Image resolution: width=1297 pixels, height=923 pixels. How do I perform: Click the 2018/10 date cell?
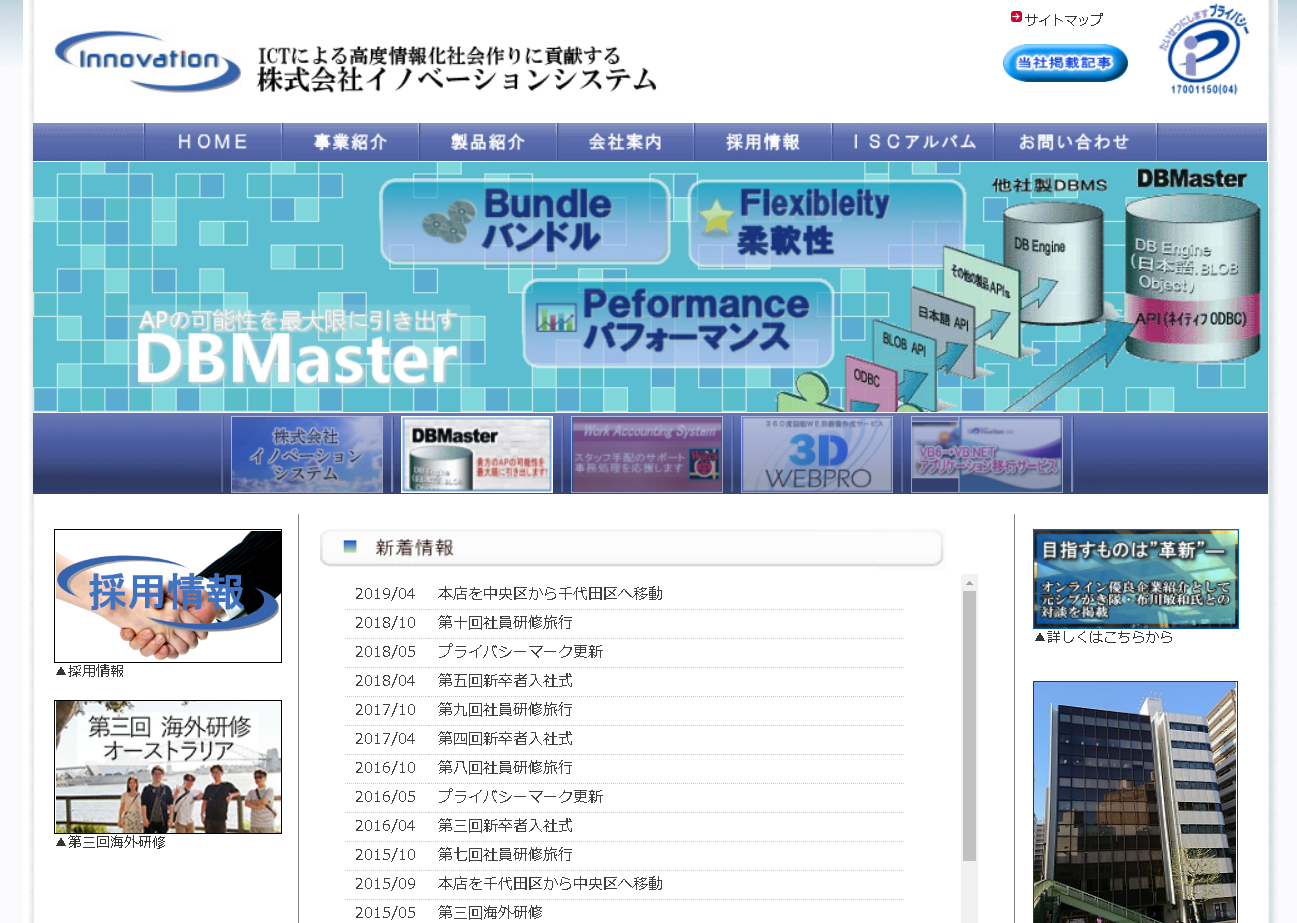(385, 623)
